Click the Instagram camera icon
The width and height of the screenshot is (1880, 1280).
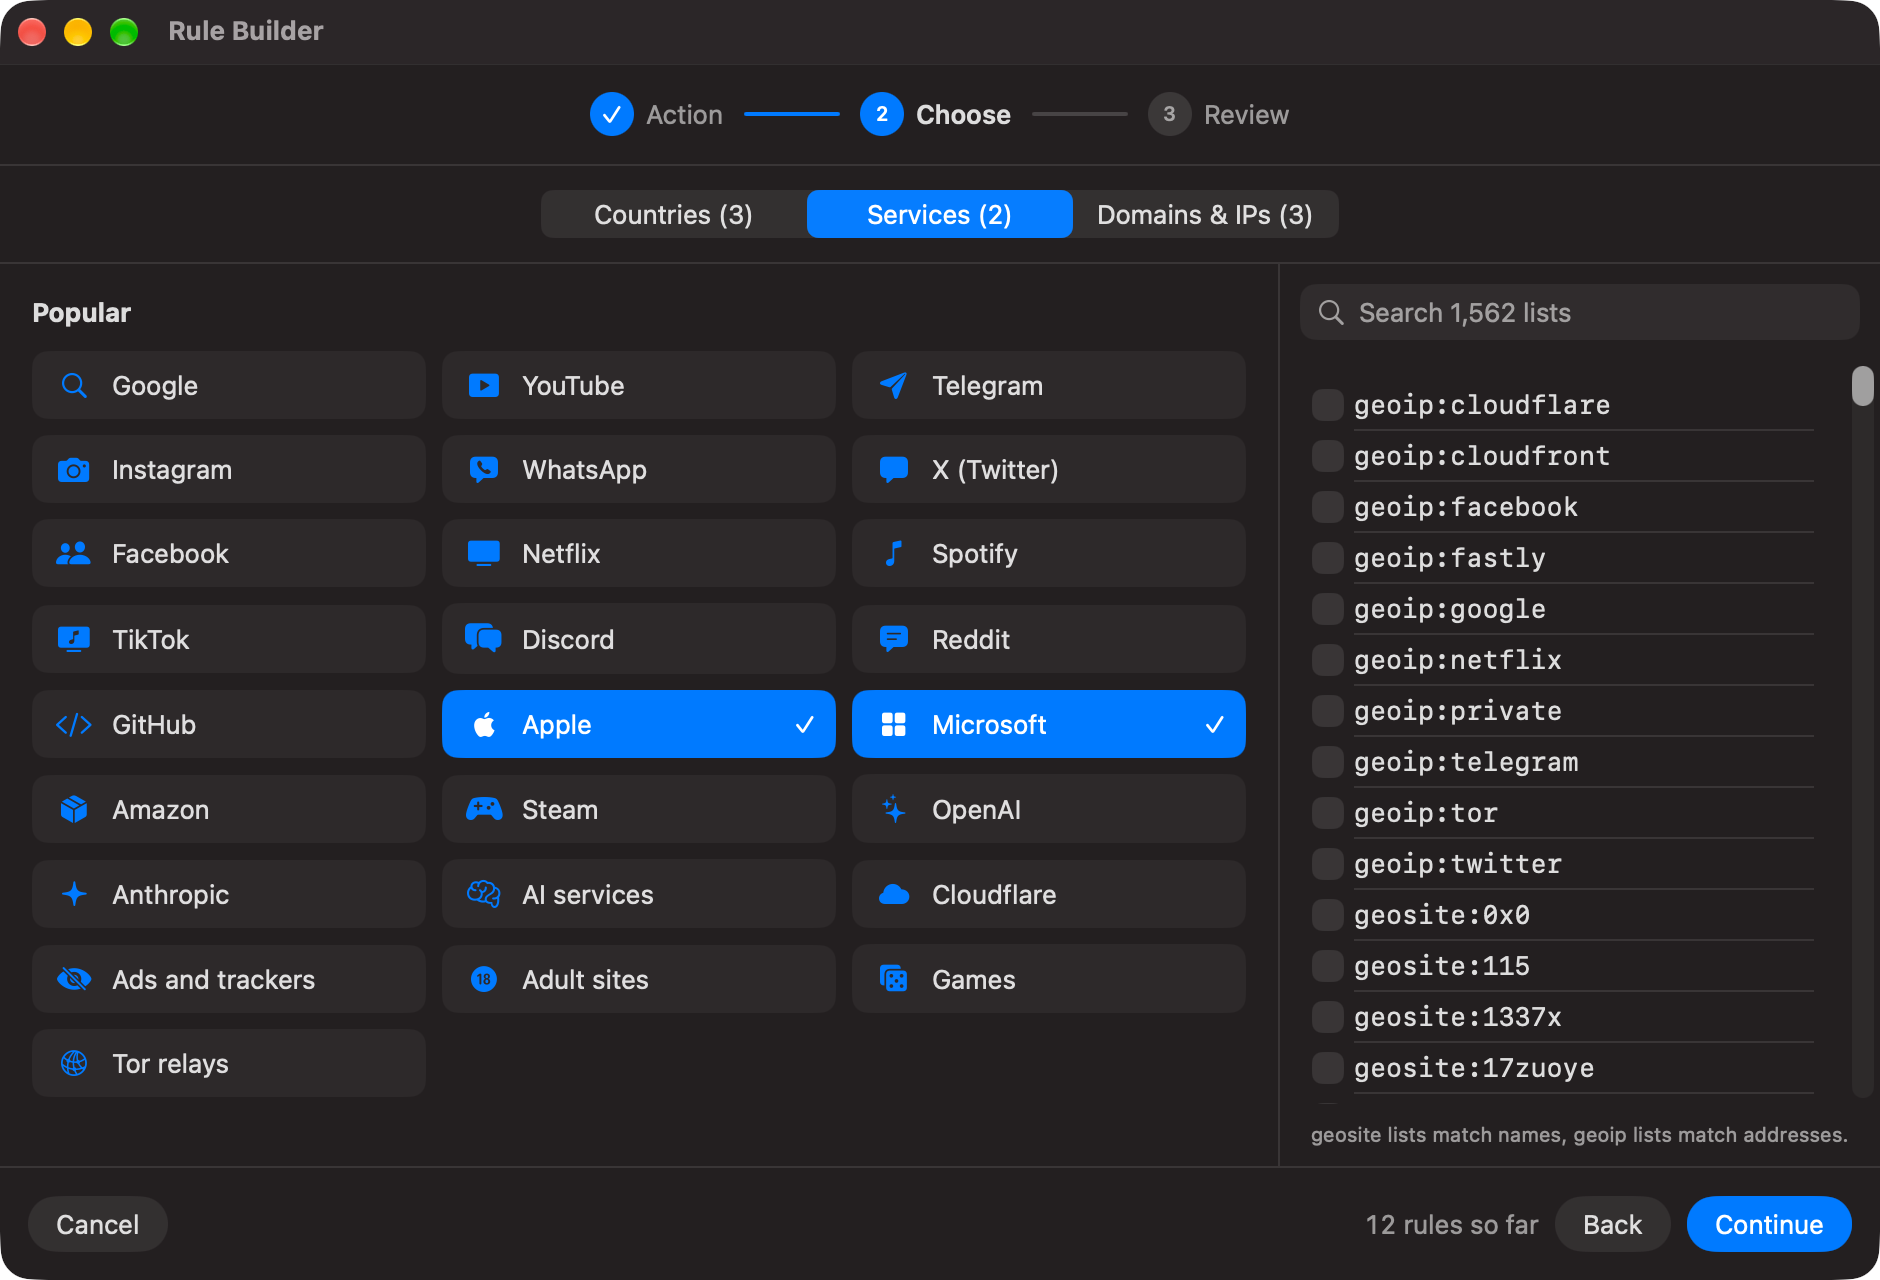[74, 470]
